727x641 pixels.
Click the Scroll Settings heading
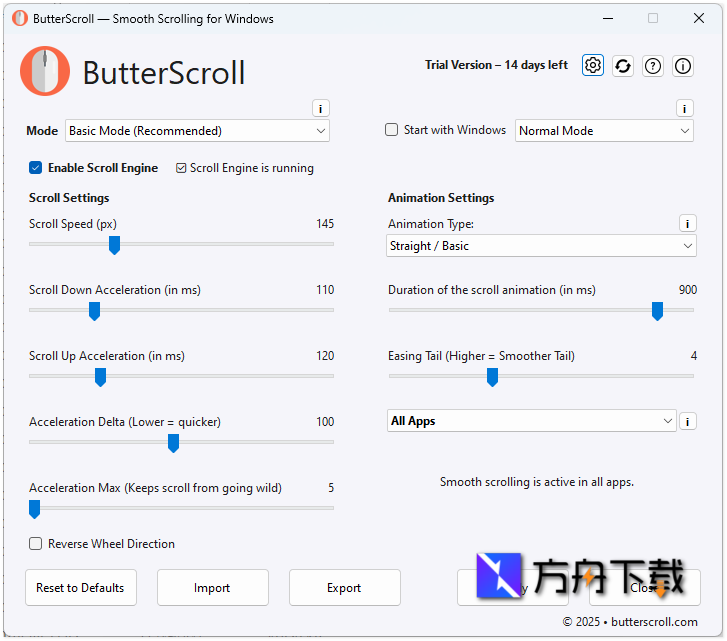(69, 198)
